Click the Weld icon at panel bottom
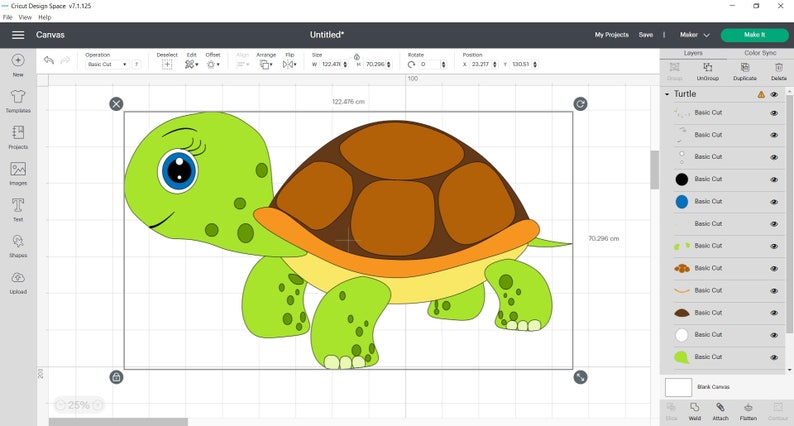This screenshot has width=794, height=426. [694, 412]
